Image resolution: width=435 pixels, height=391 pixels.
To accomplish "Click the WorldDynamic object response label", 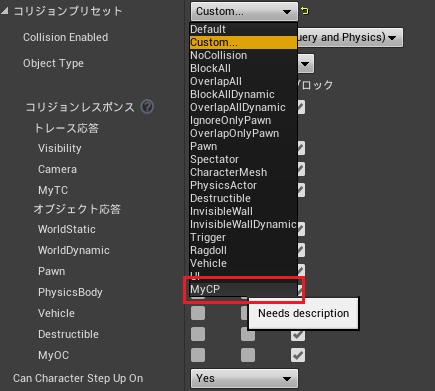I will pyautogui.click(x=74, y=250).
